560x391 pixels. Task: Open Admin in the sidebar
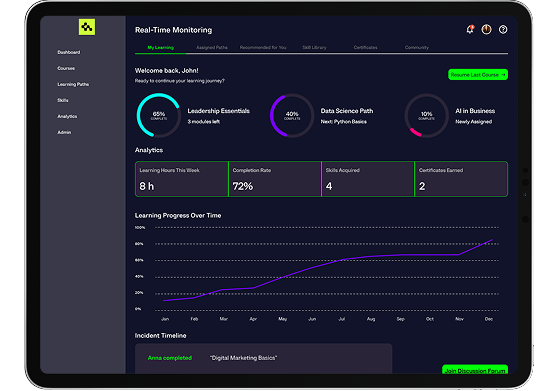tap(64, 132)
